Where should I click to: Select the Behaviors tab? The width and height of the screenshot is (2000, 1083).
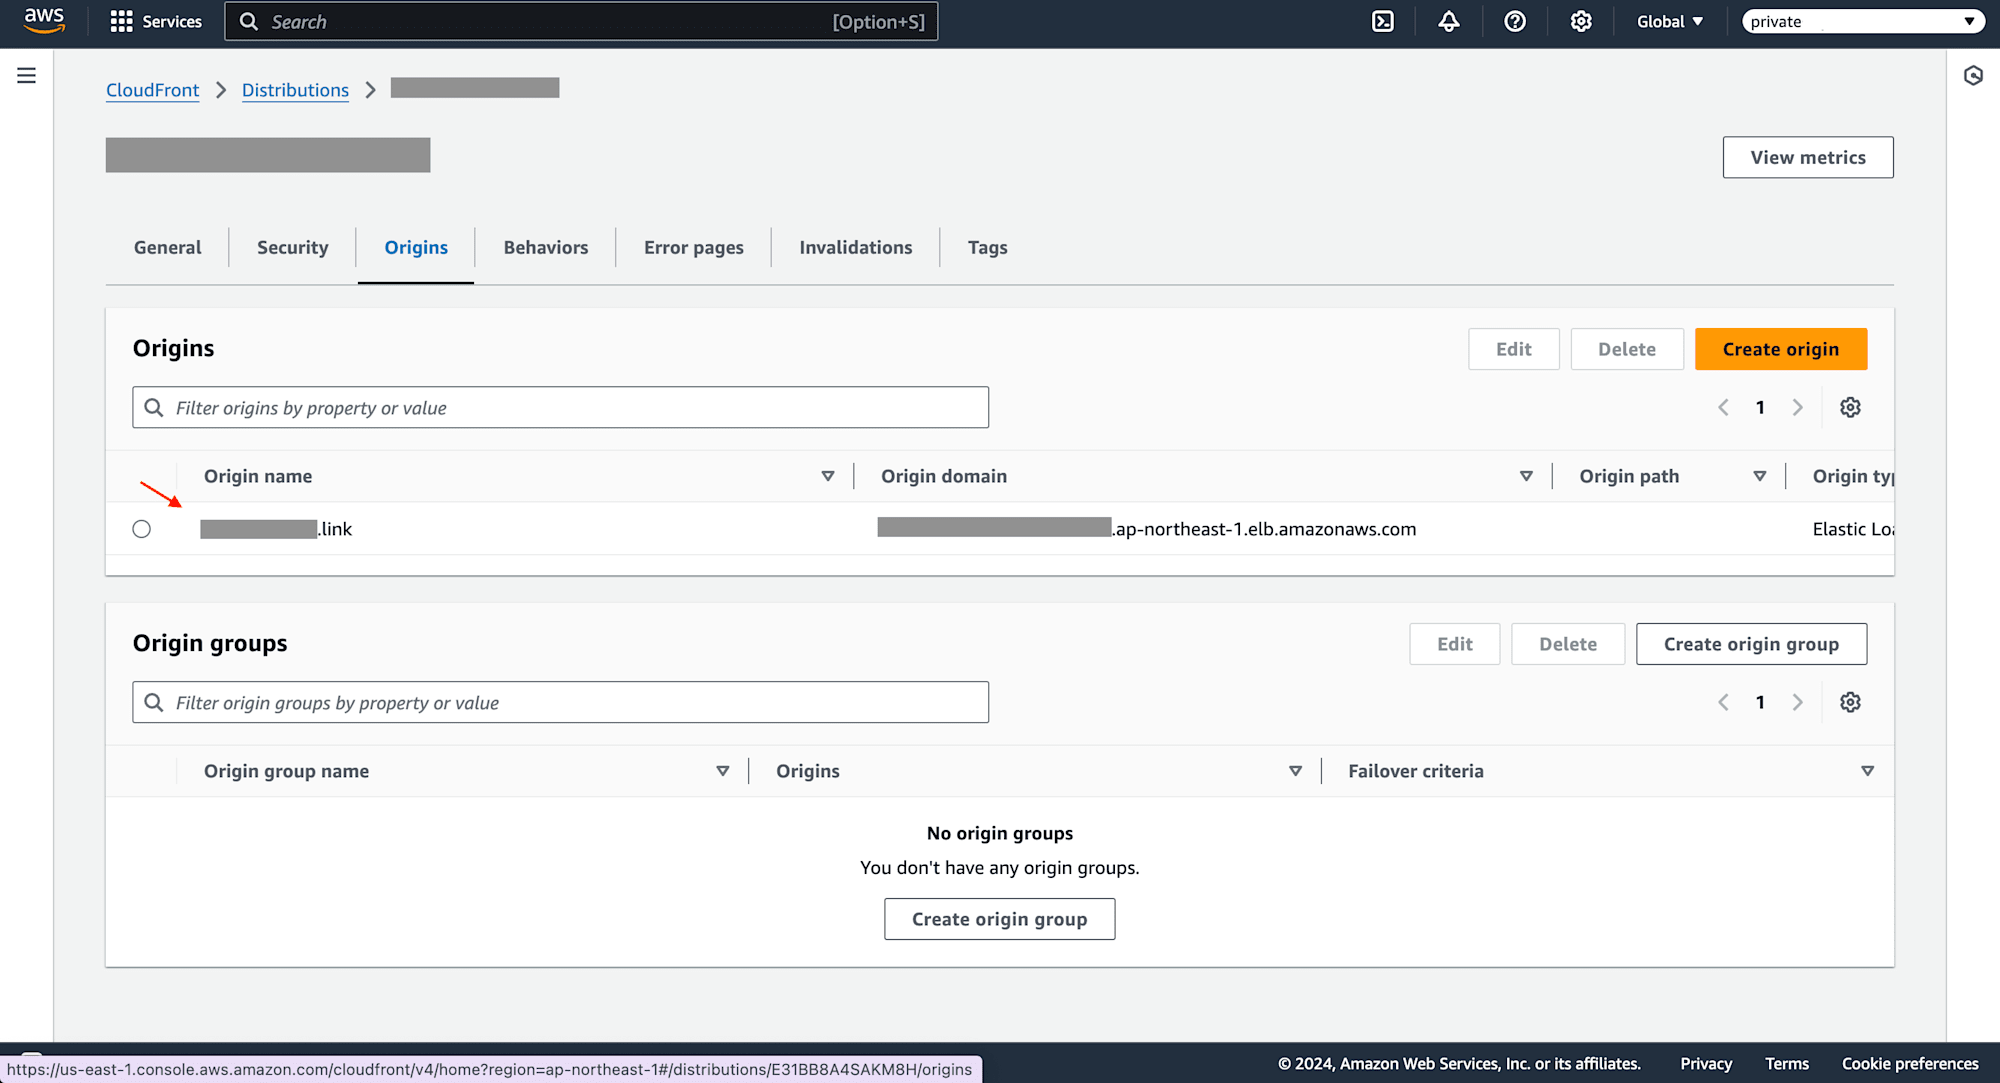(x=545, y=247)
